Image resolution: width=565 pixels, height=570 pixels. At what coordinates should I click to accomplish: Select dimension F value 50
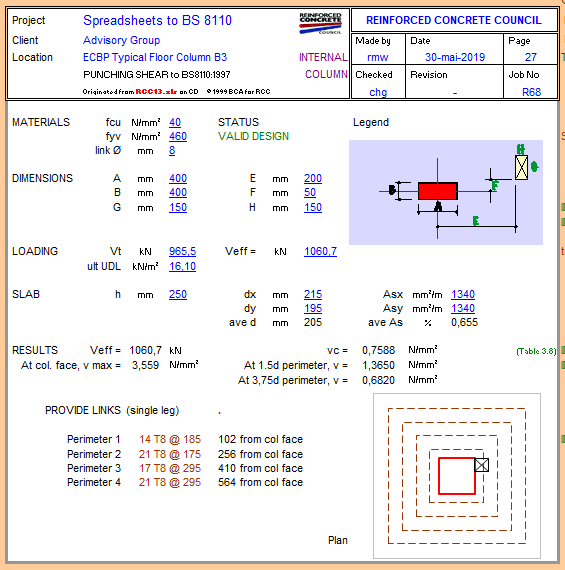310,192
